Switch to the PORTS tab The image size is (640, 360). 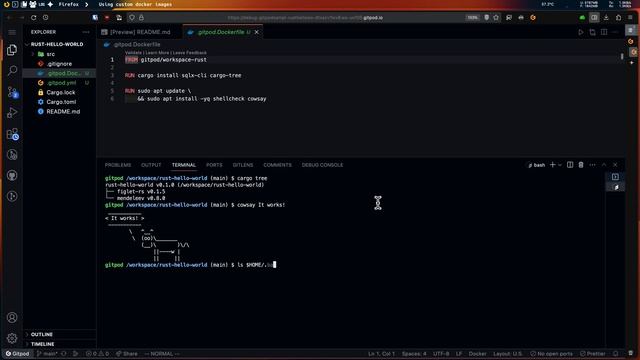(214, 165)
